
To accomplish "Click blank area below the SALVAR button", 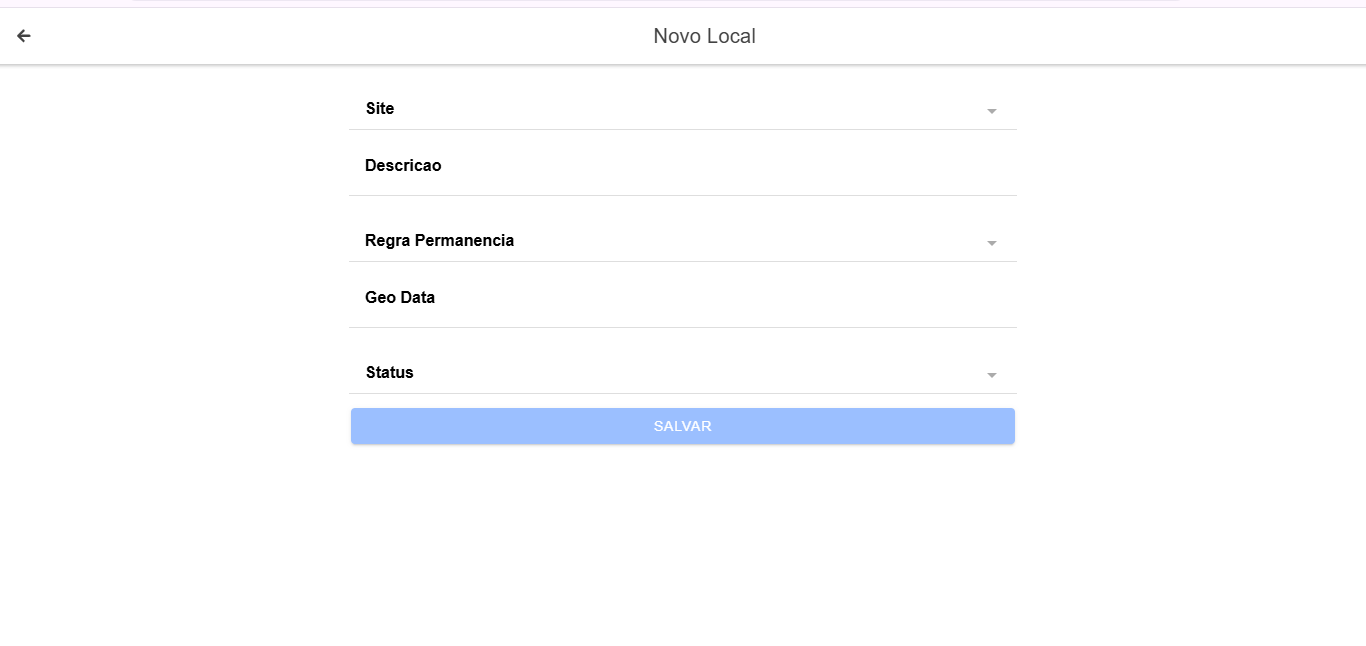I will [682, 540].
